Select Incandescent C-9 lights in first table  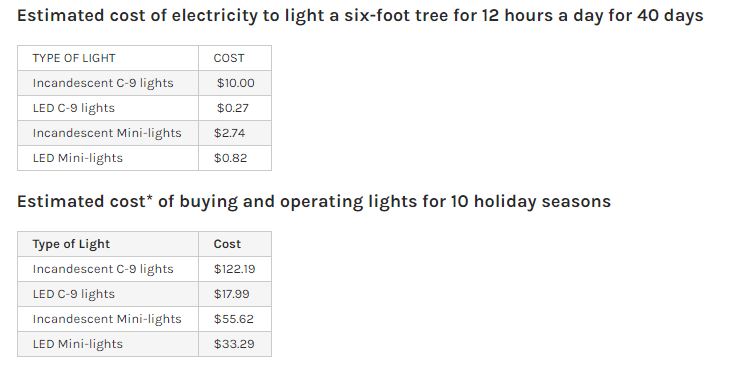[103, 83]
